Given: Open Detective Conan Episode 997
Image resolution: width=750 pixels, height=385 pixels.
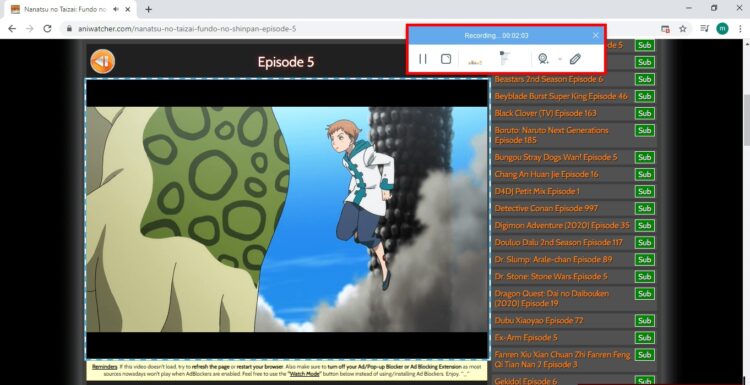Looking at the screenshot, I should click(546, 209).
